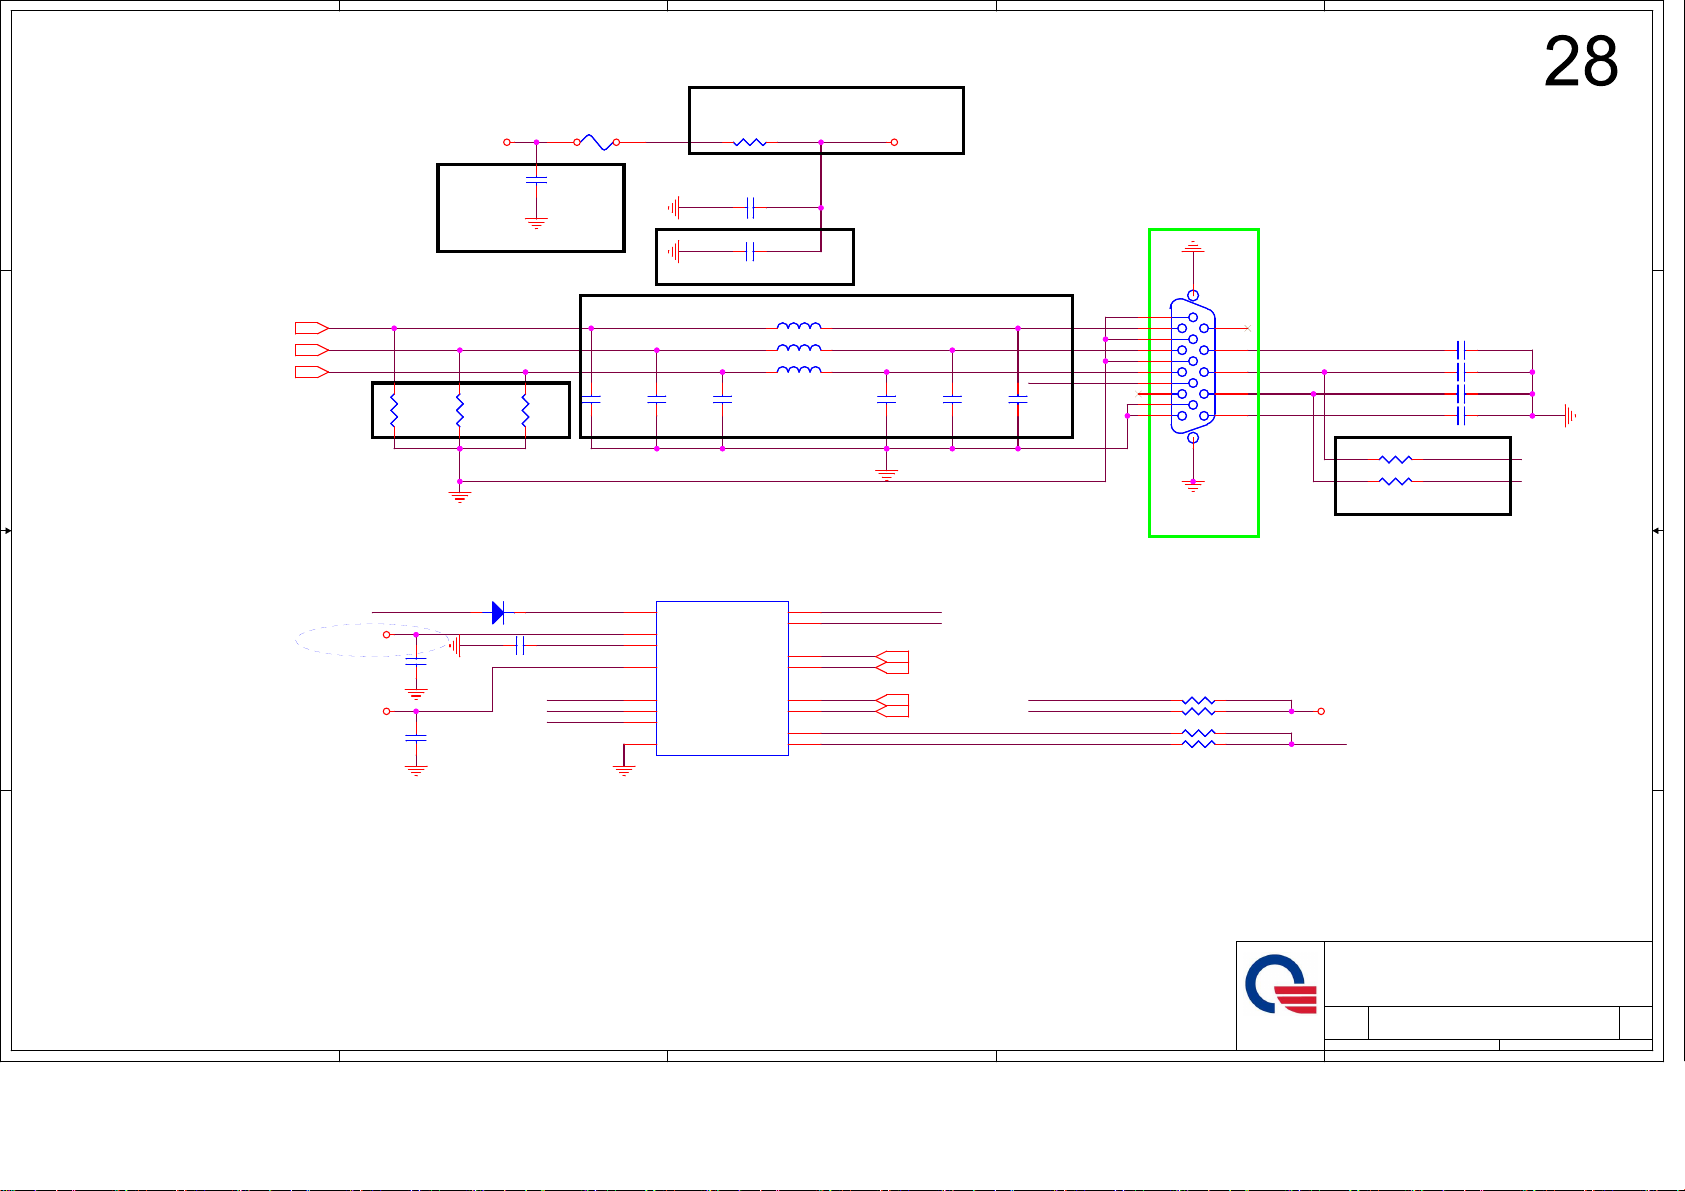
Task: Select the Quanta logo in the title block
Action: [x=1281, y=985]
